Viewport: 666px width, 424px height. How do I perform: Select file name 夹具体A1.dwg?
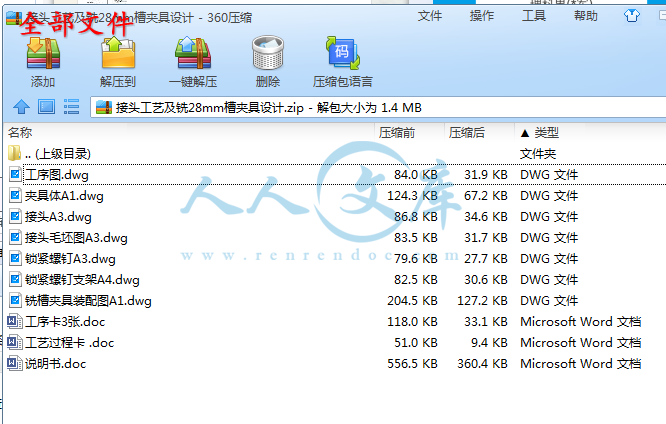[x=64, y=196]
